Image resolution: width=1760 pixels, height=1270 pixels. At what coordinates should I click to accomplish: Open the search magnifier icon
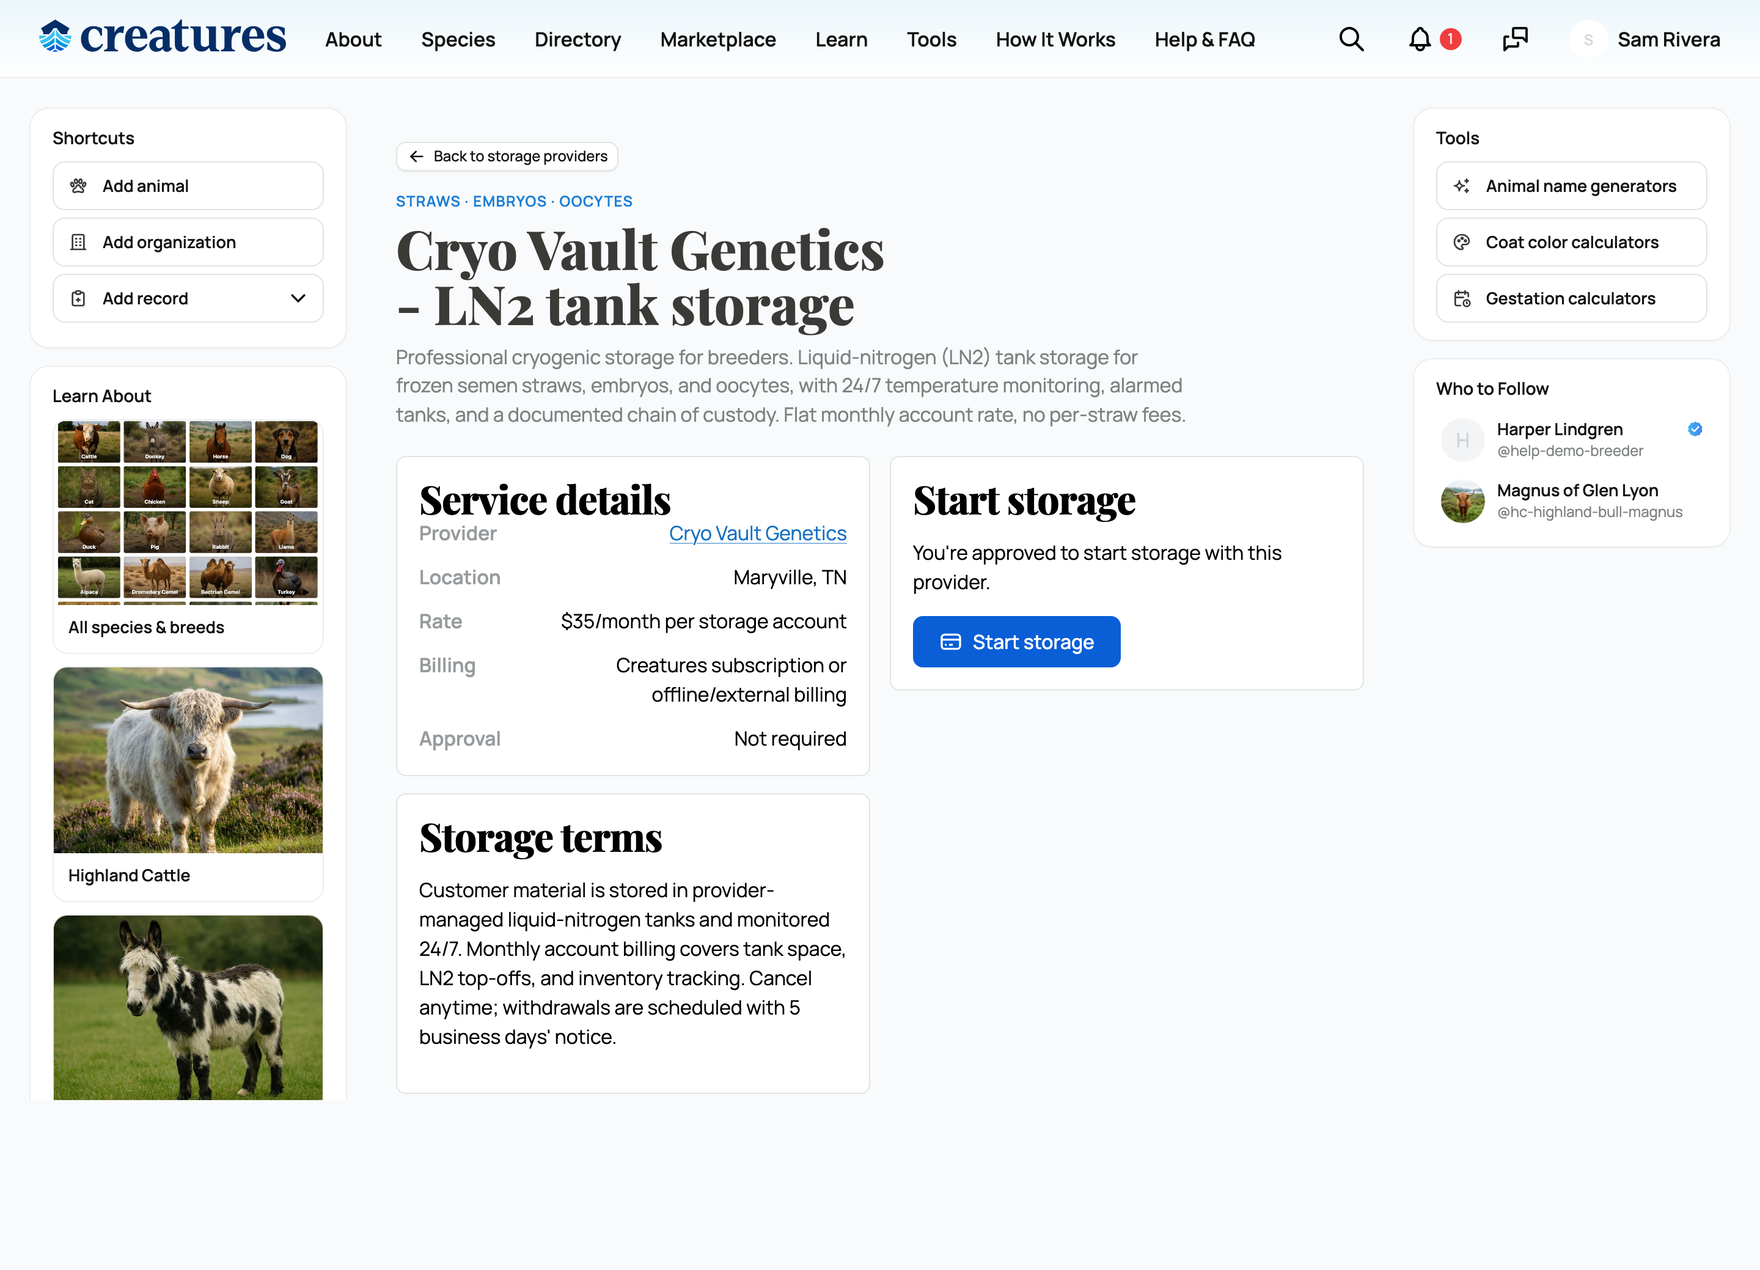pyautogui.click(x=1351, y=39)
